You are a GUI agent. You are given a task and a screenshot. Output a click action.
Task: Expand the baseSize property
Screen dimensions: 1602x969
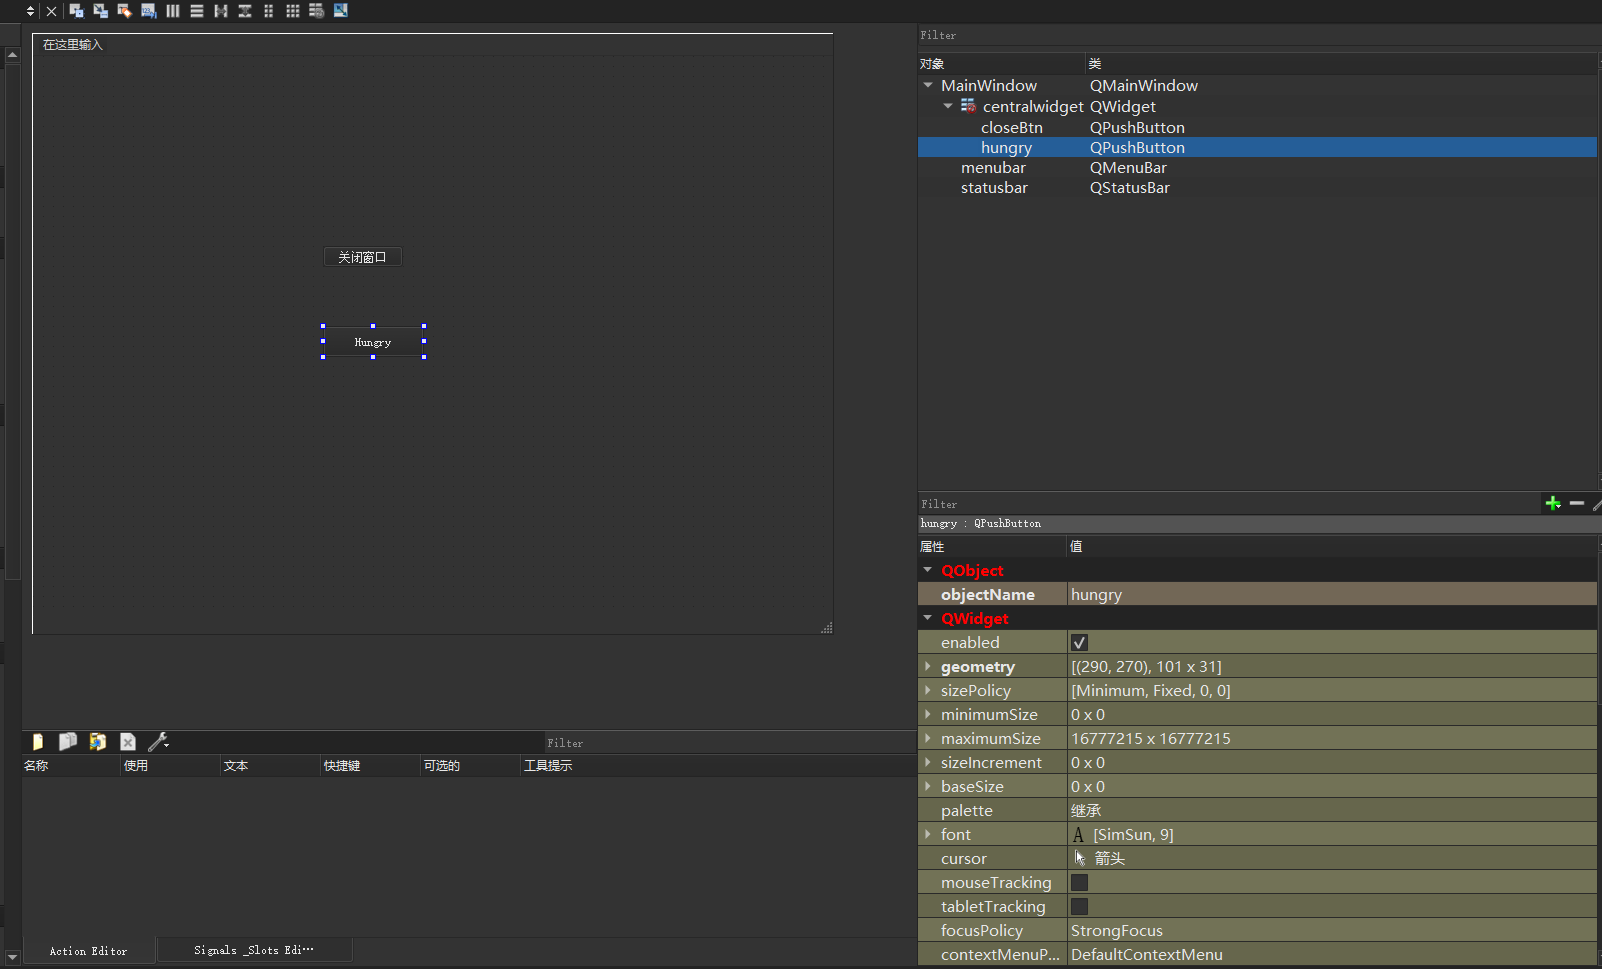[x=927, y=786]
